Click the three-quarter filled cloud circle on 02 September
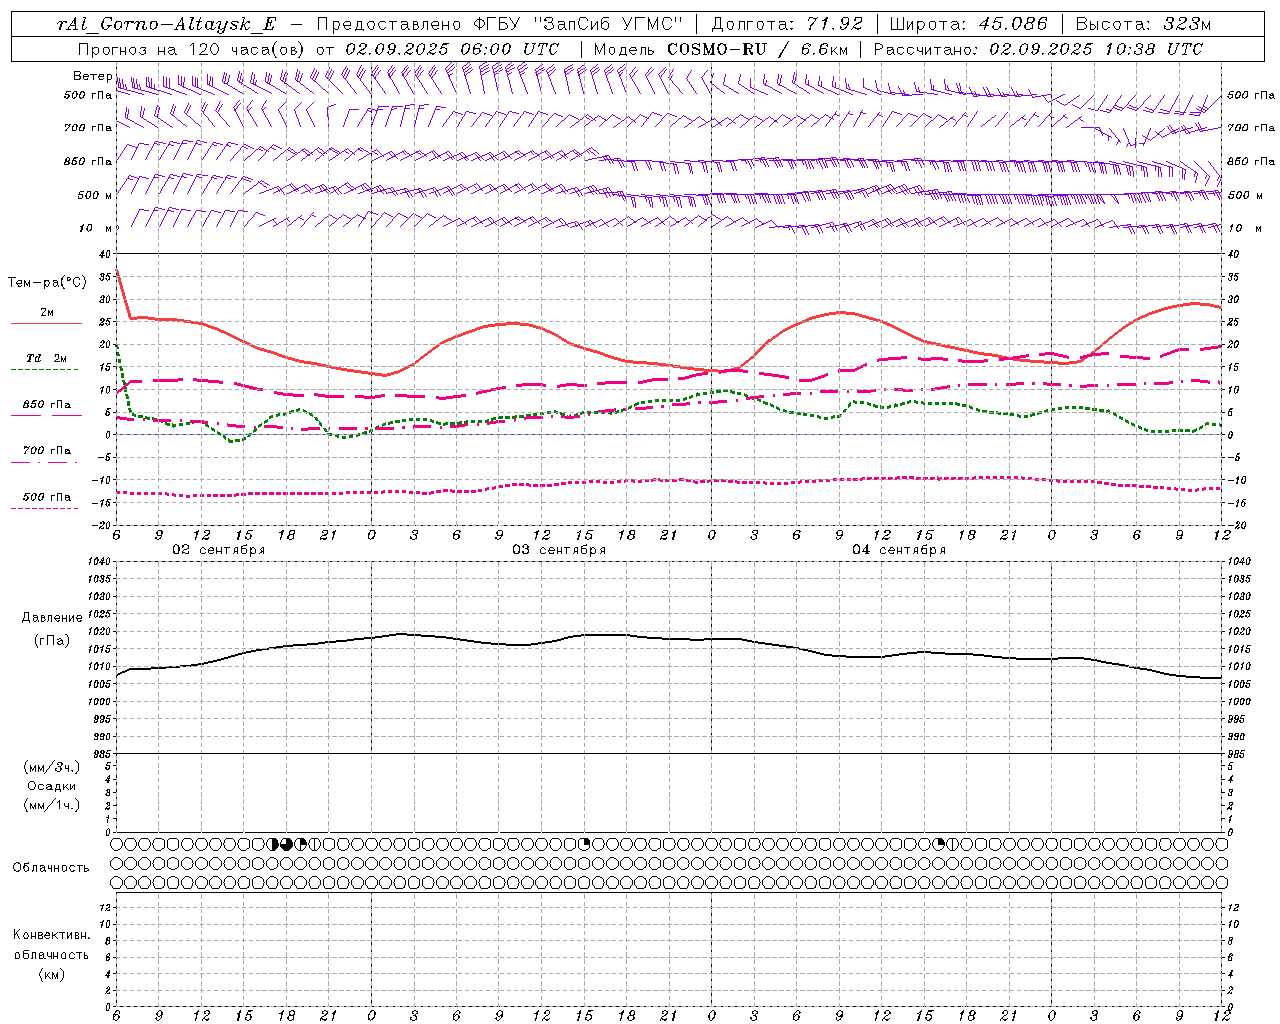This screenshot has height=1024, width=1280. 287,844
